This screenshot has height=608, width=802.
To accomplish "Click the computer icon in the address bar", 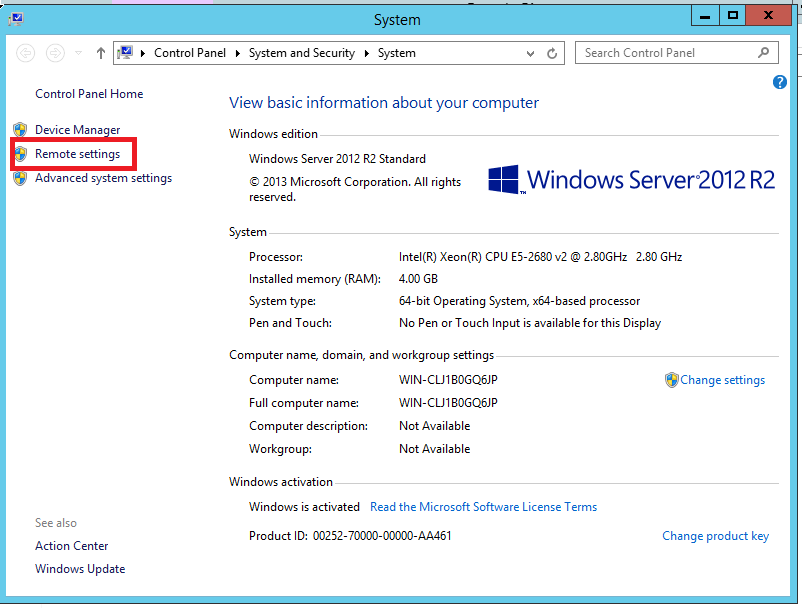I will pos(125,53).
